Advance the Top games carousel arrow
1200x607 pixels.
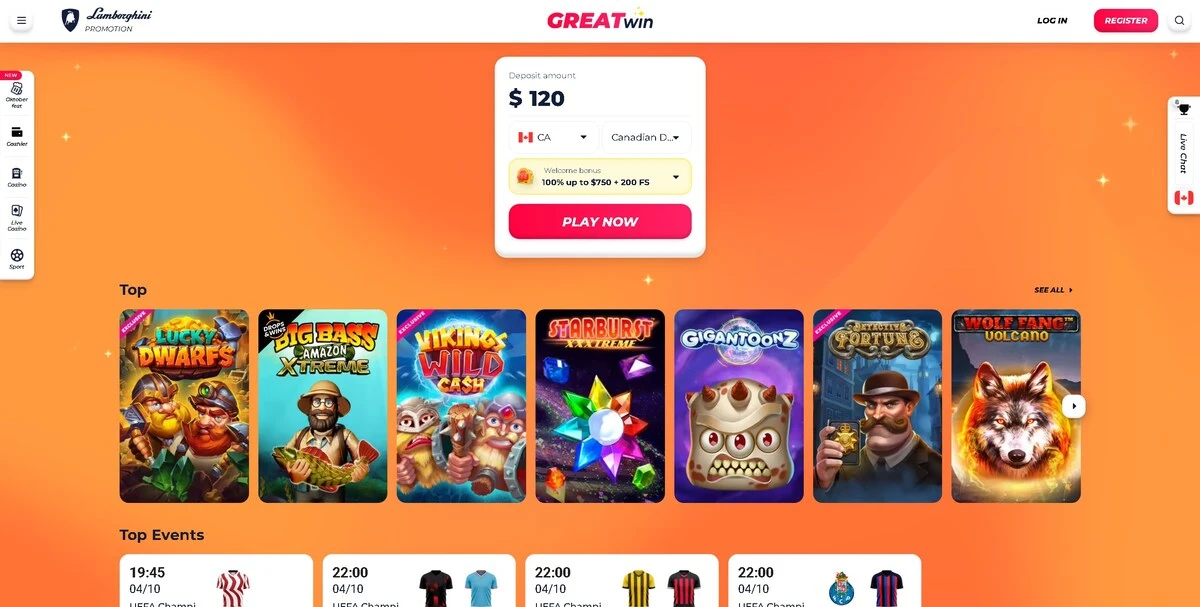coord(1073,405)
